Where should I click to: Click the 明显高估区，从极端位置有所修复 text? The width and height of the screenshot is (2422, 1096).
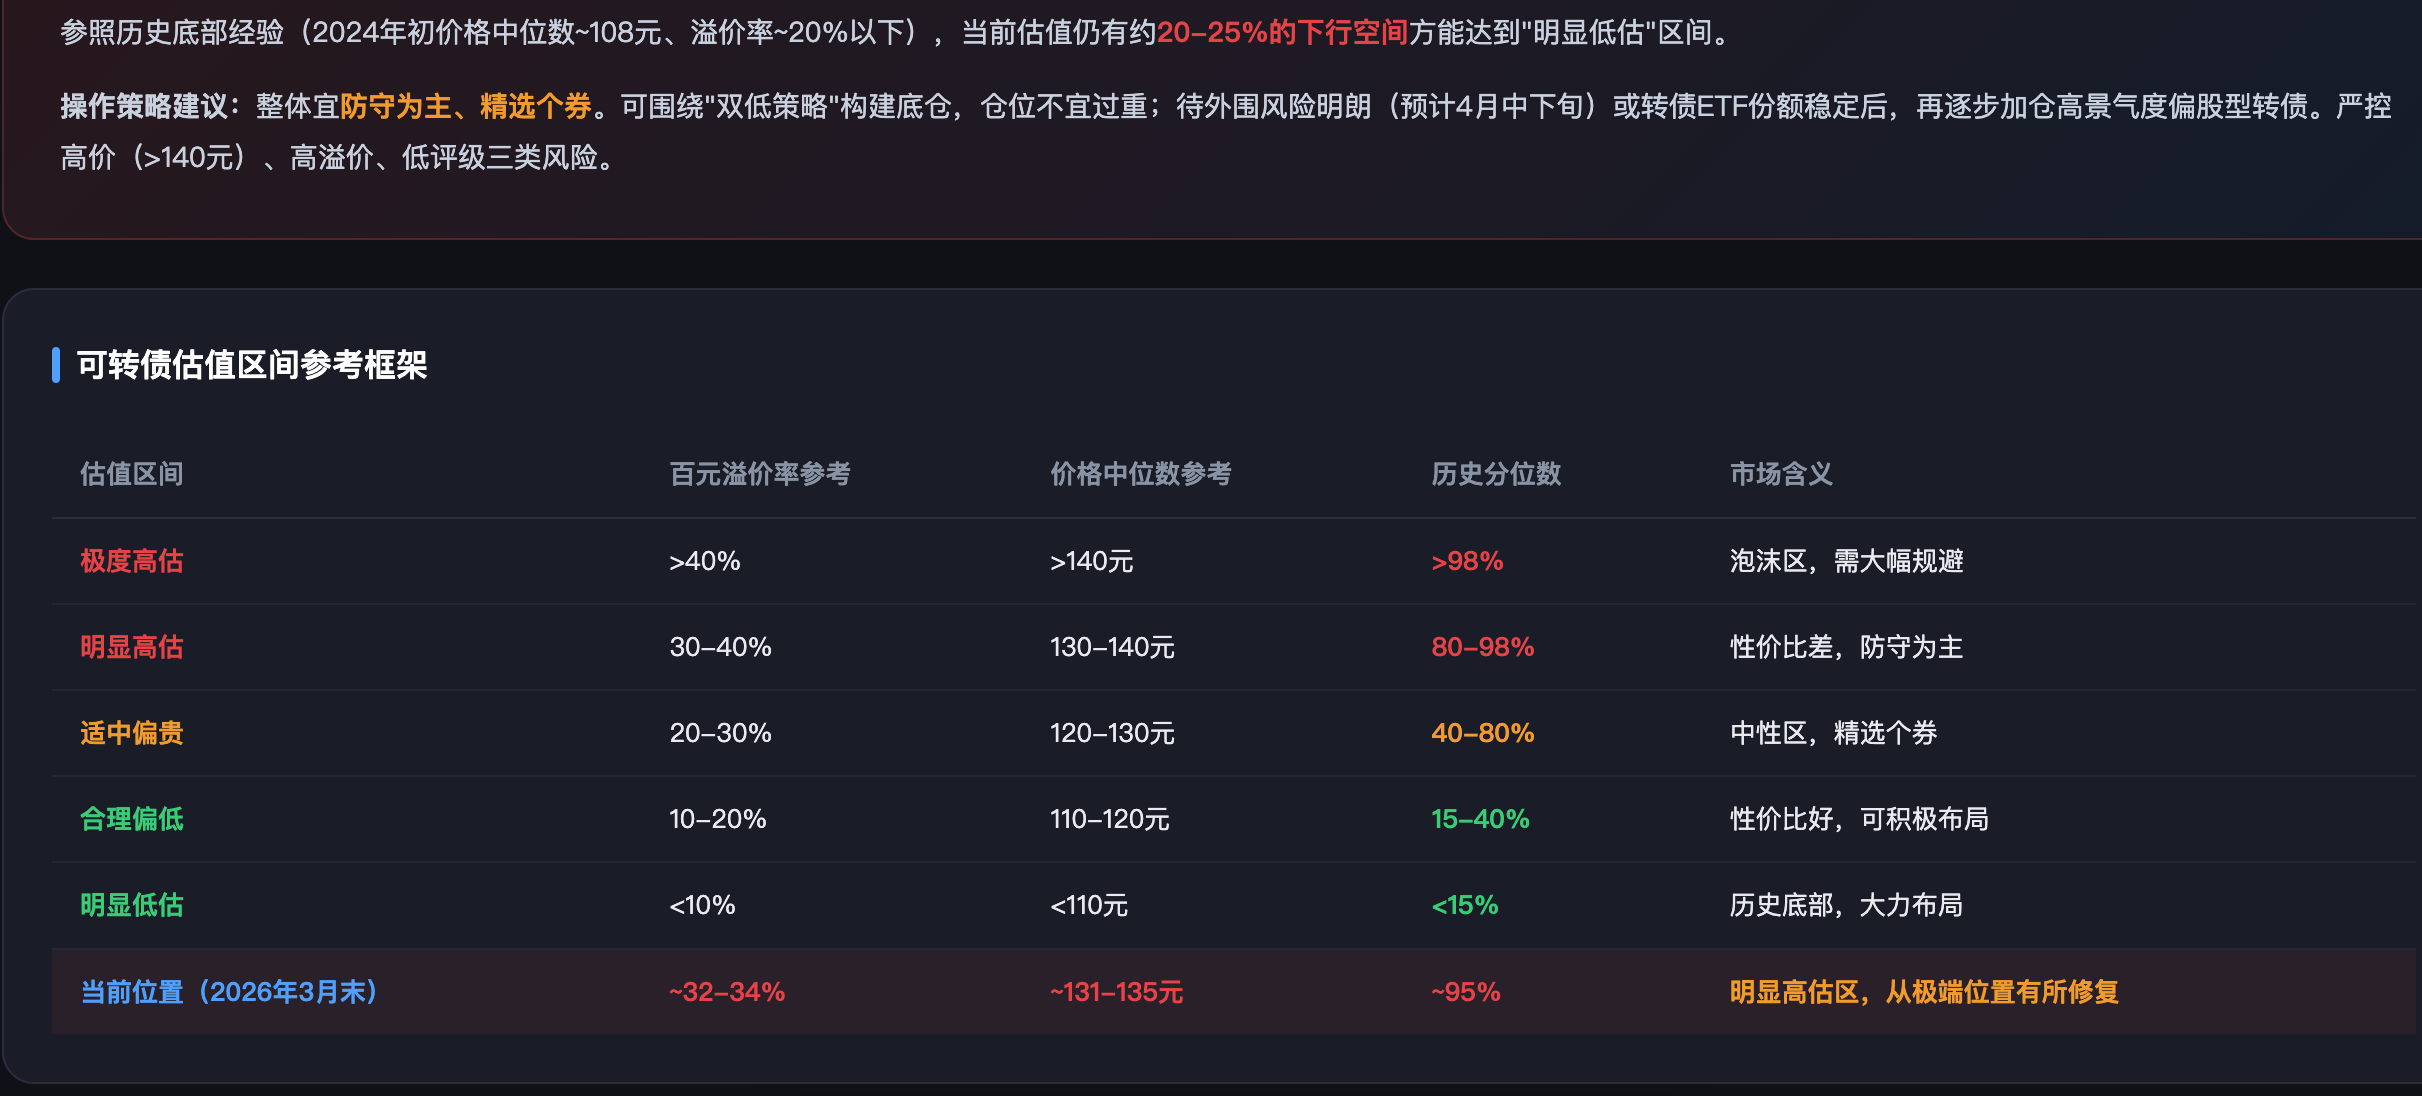tap(1924, 992)
